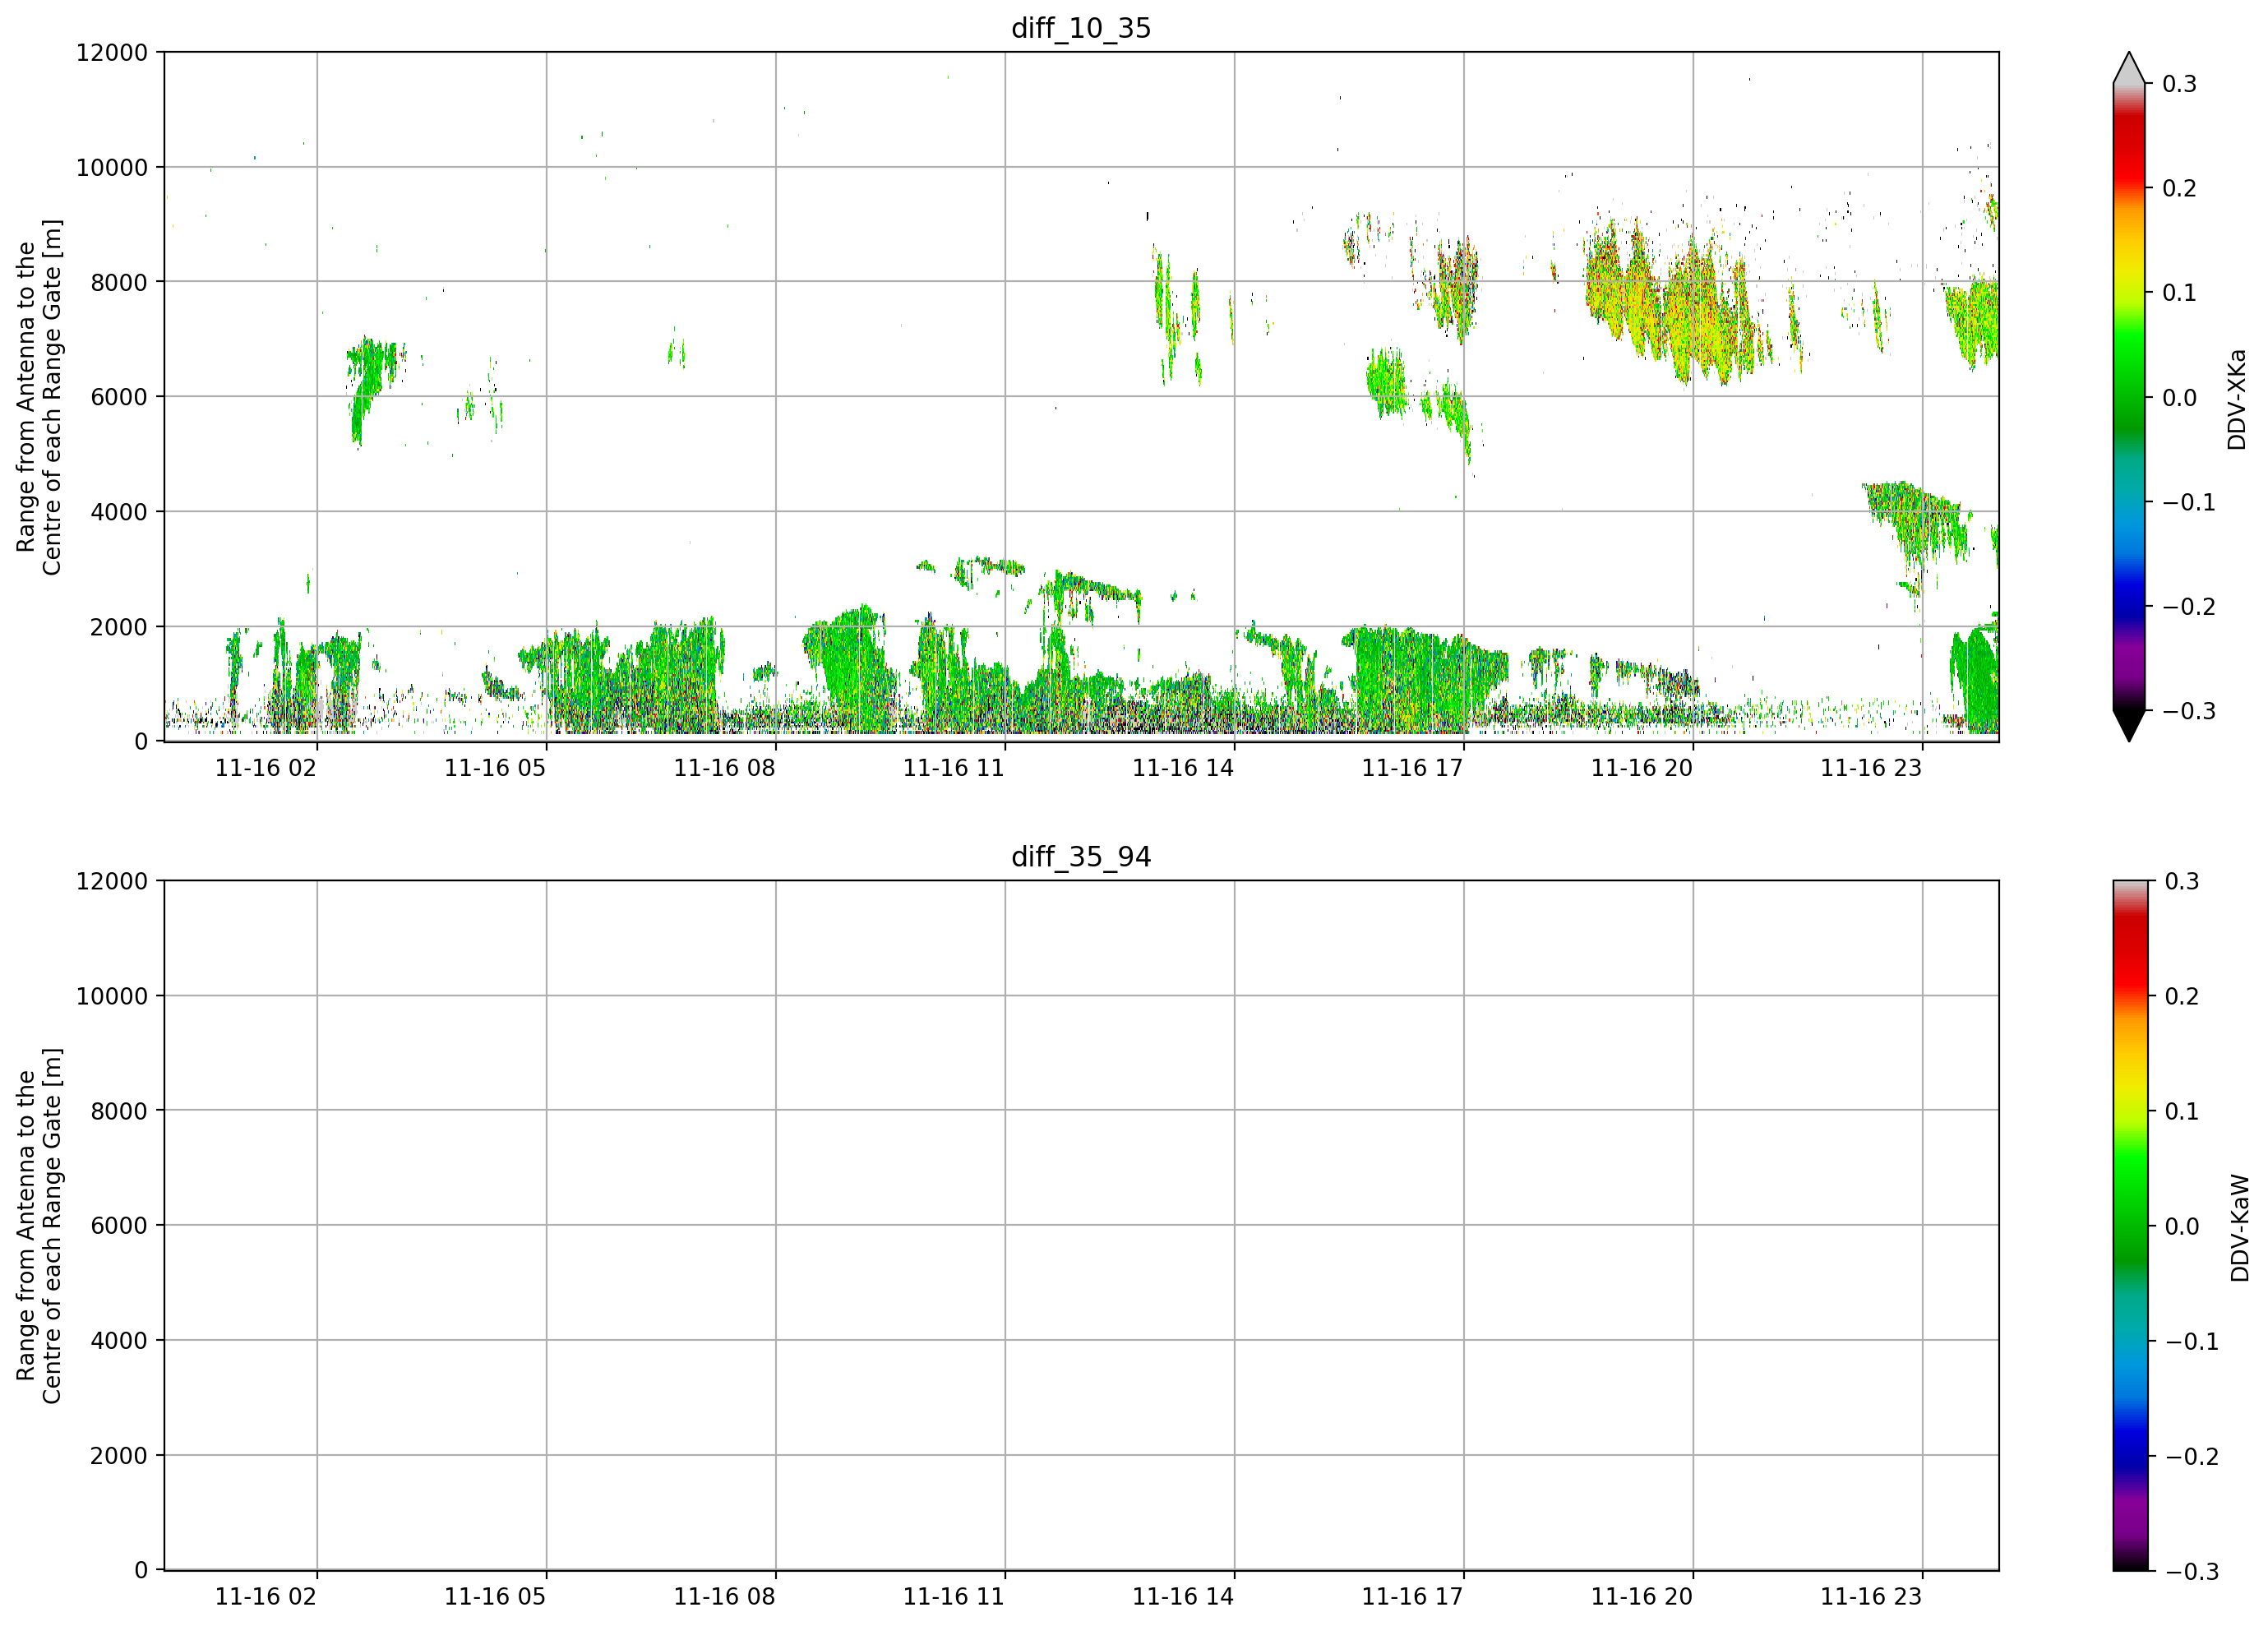Click the y-axis range label of the diff_35_94 plot
2268x1626 pixels.
[39, 1225]
